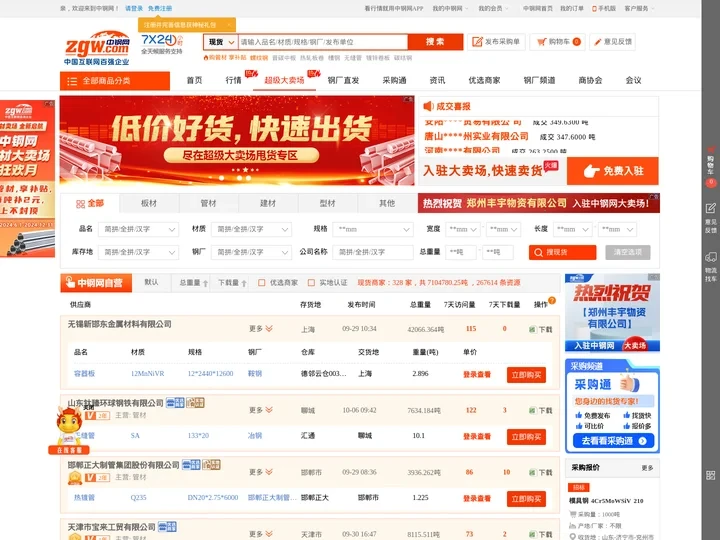Click the online customer service mascot
This screenshot has width=720, height=540.
click(x=69, y=430)
